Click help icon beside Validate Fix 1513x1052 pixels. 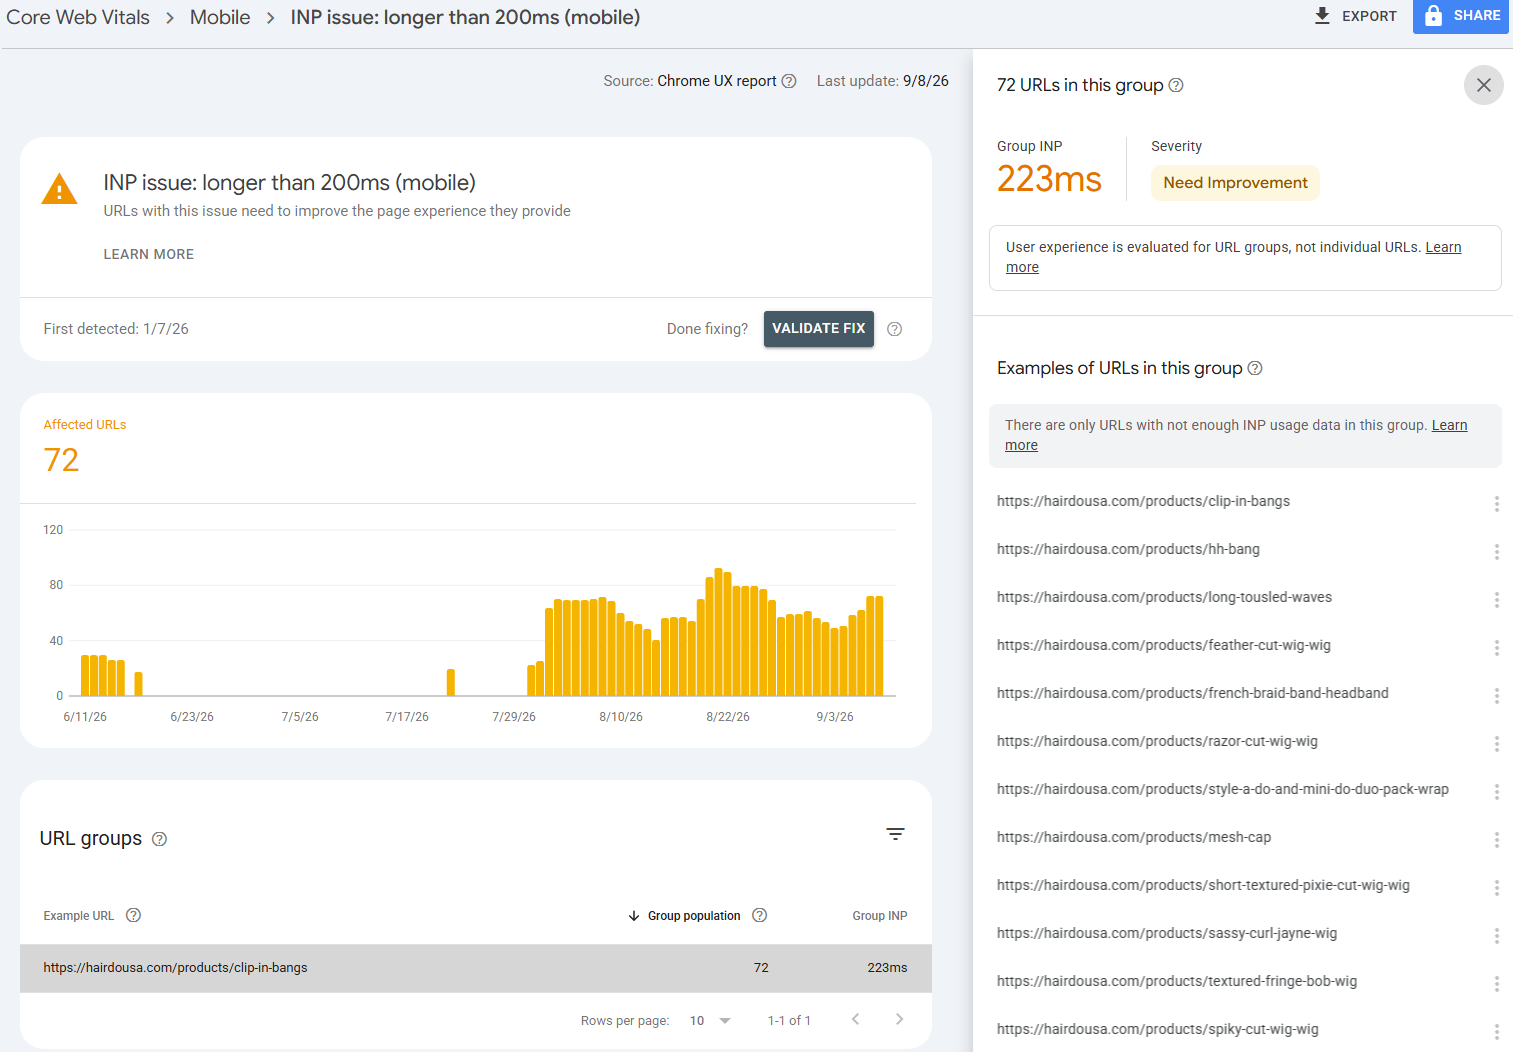(x=895, y=329)
